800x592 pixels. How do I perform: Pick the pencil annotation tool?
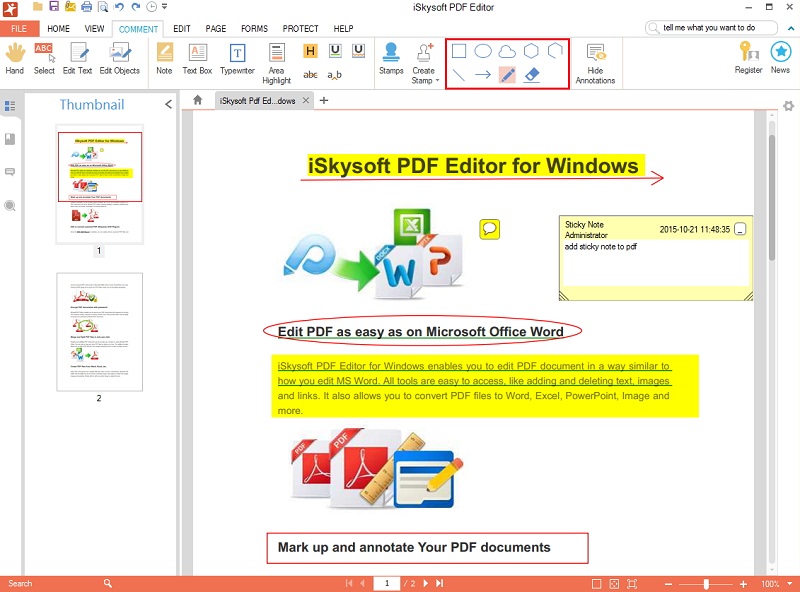tap(508, 73)
